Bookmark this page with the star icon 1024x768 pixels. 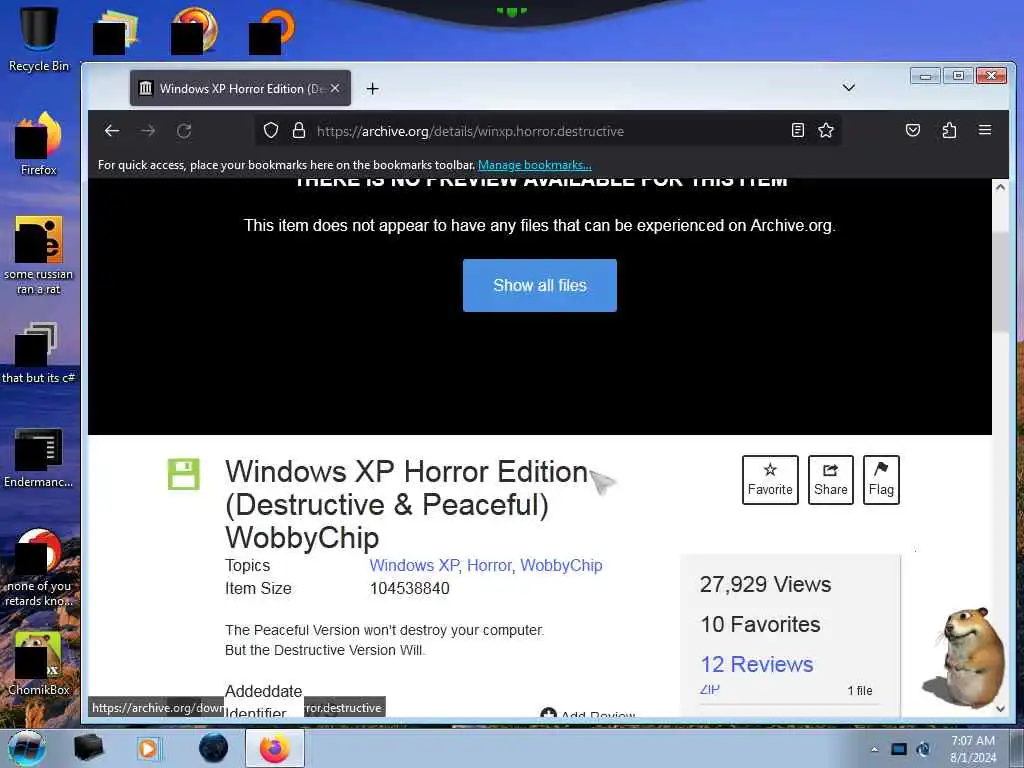pyautogui.click(x=825, y=131)
